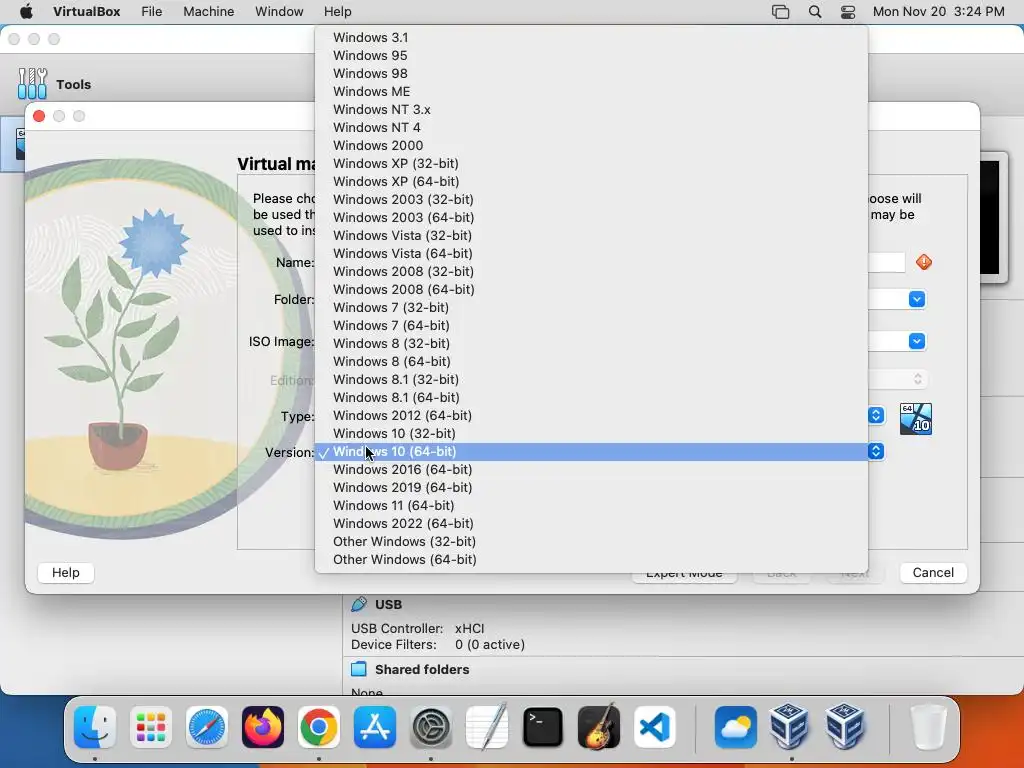Expand the ISO Image dropdown arrow
1024x768 pixels.
[x=917, y=341]
